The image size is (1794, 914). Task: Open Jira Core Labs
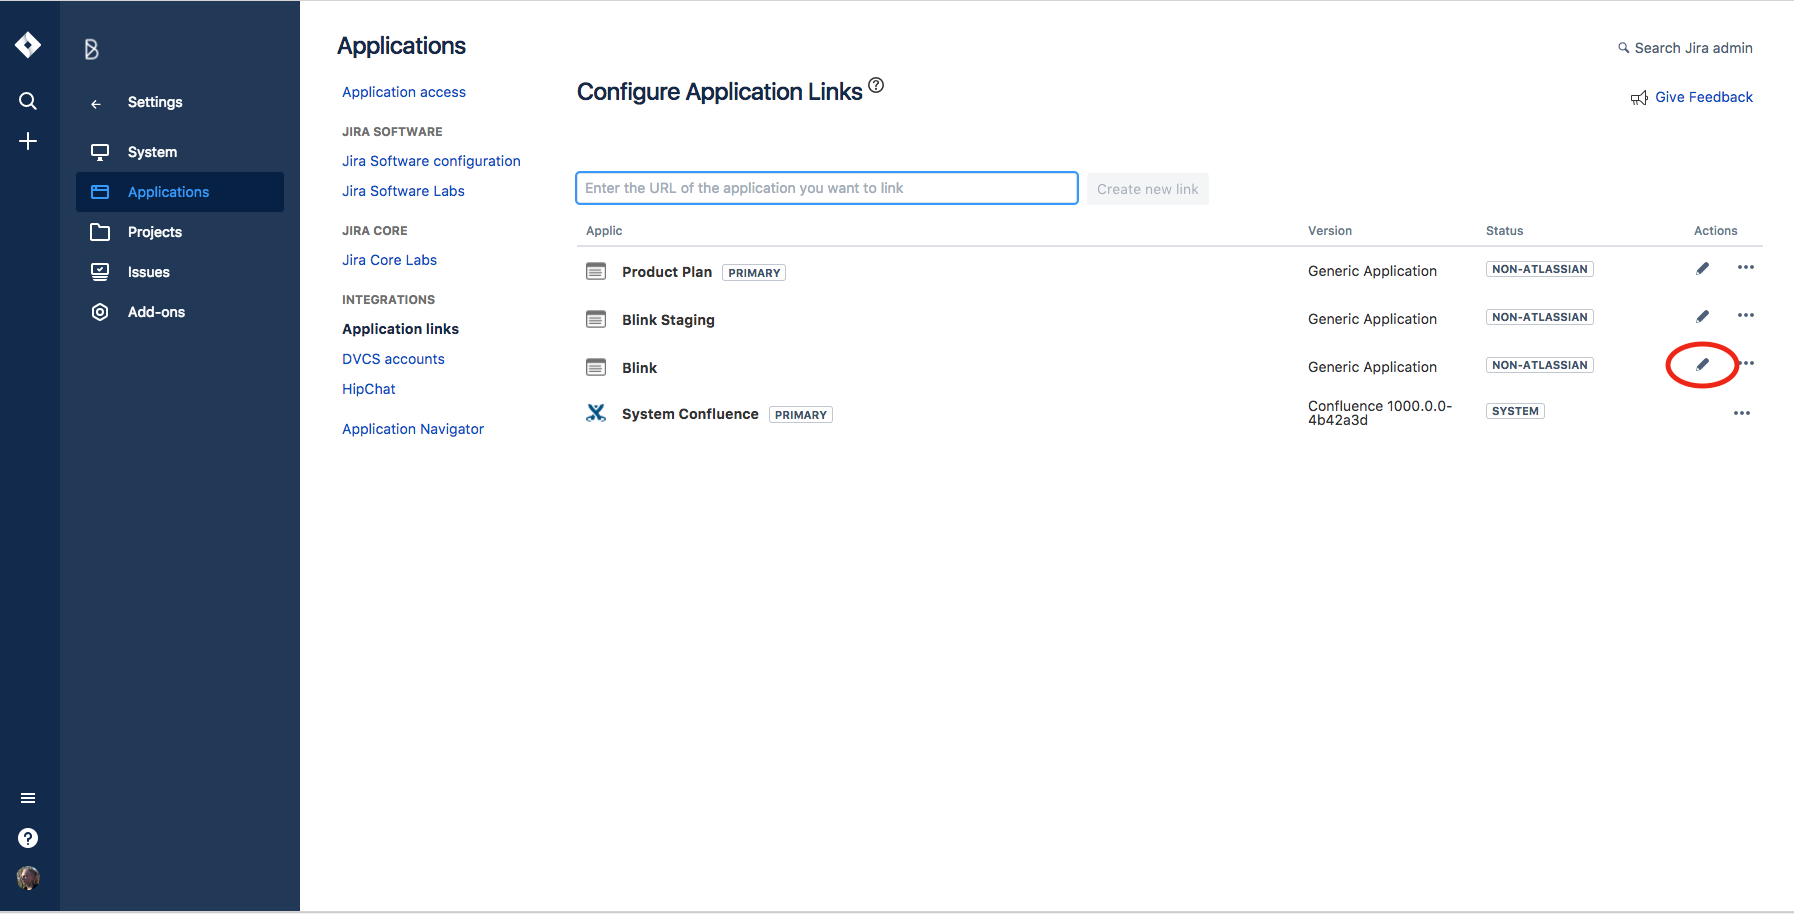[x=389, y=260]
